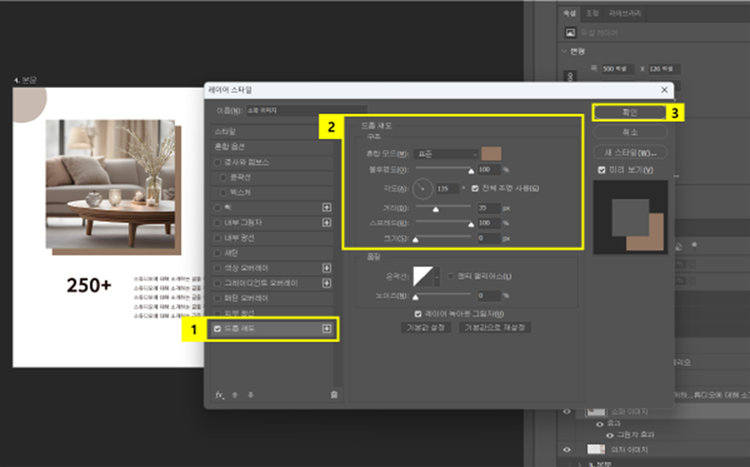Image resolution: width=750 pixels, height=467 pixels.
Task: Click the angle dial for drop shadow
Action: (x=422, y=189)
